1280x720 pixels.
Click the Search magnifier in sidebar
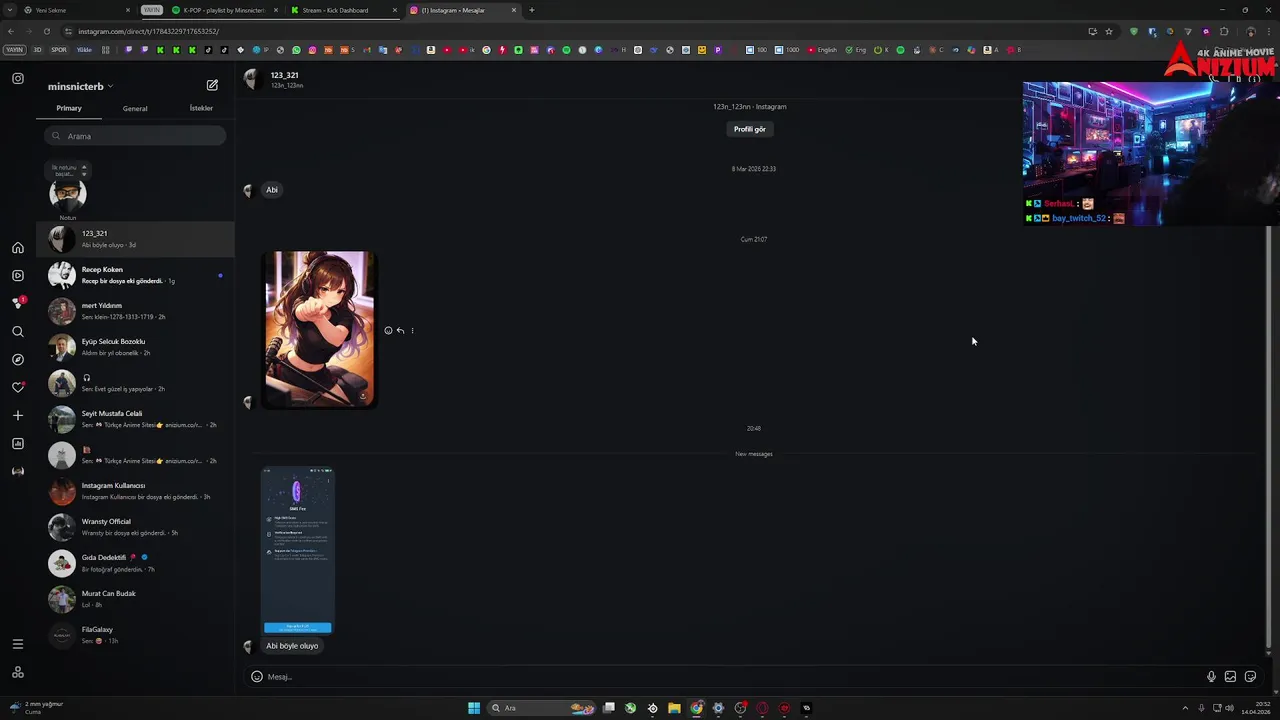click(18, 331)
